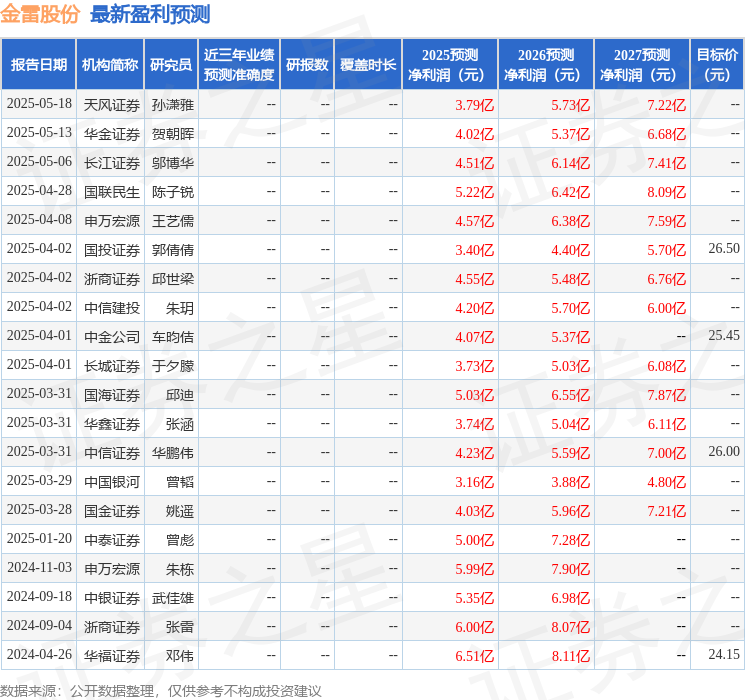This screenshot has width=745, height=700.
Task: Select the 长城证券 institution cell
Action: point(112,366)
